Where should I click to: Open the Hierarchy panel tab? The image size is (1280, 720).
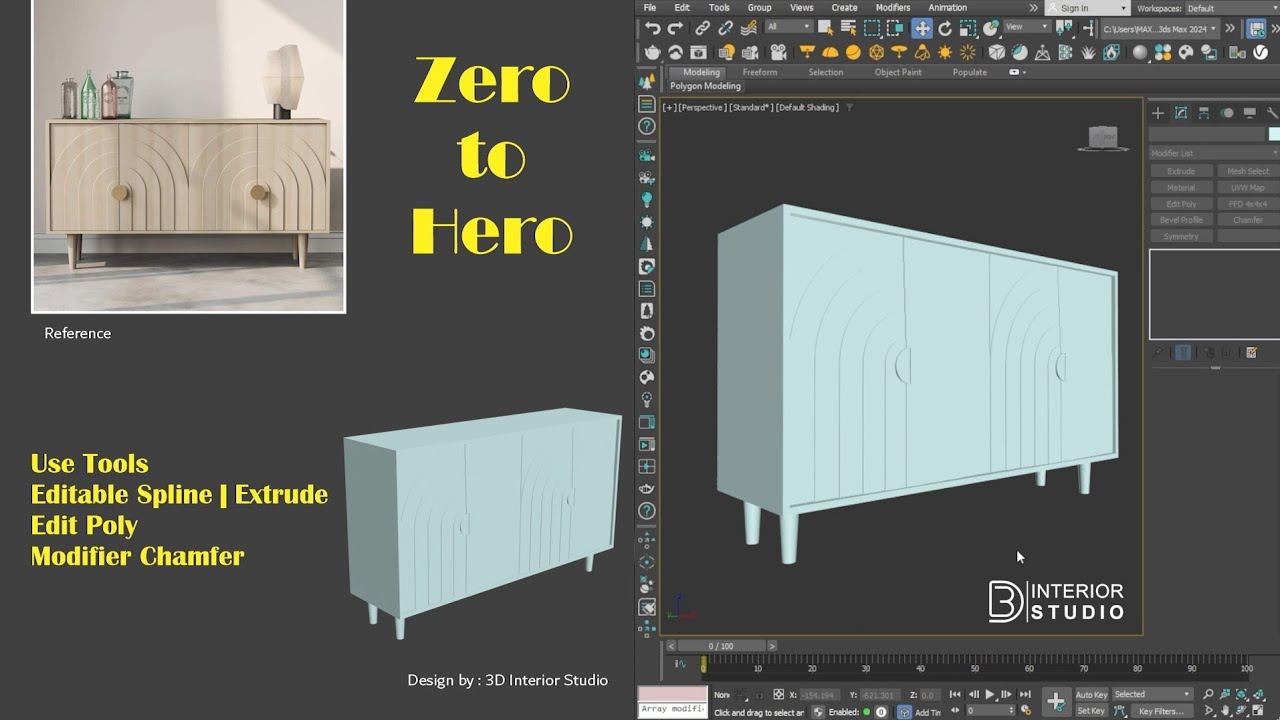(1204, 113)
